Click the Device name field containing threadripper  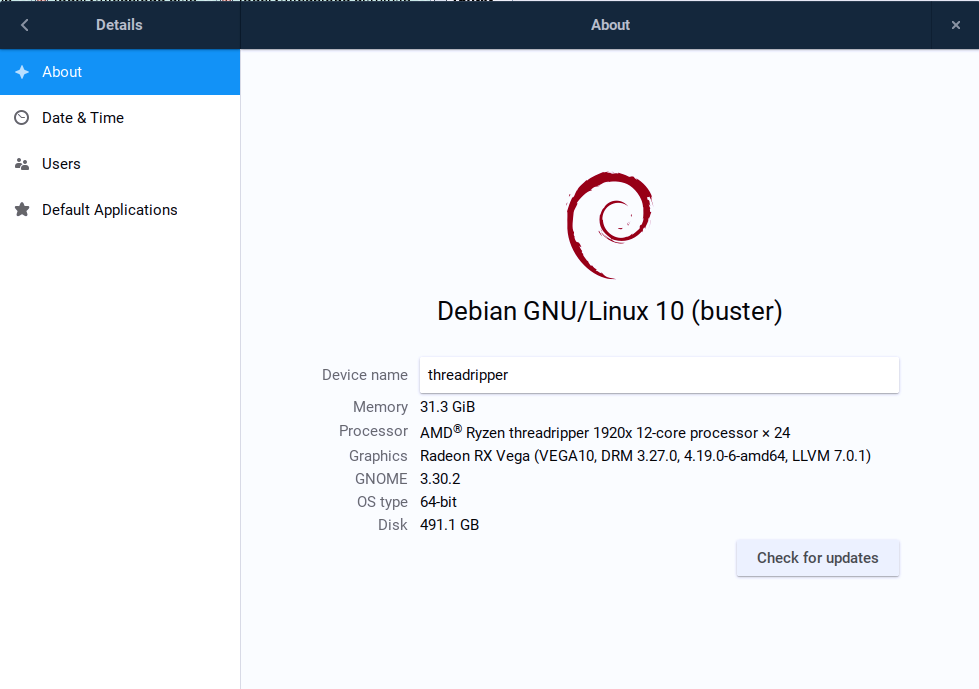[x=658, y=375]
